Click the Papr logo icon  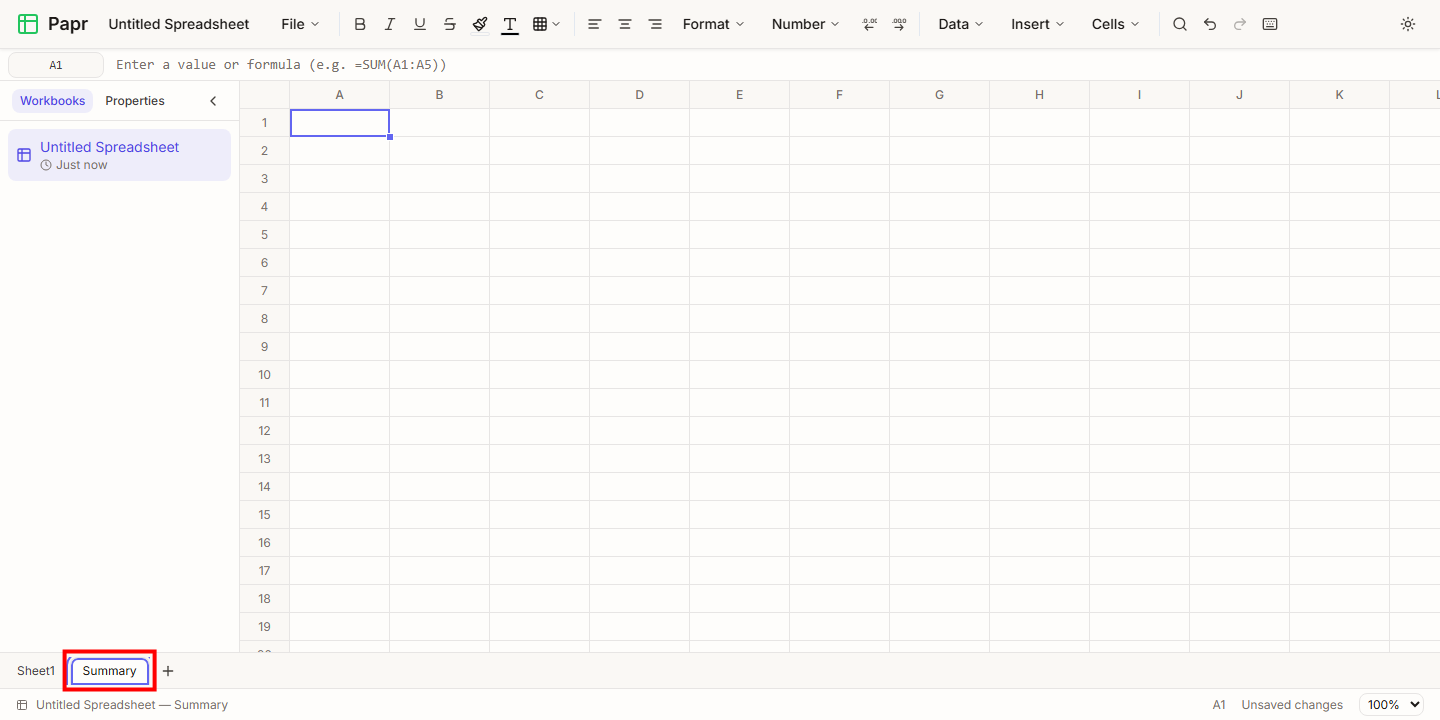(x=28, y=24)
